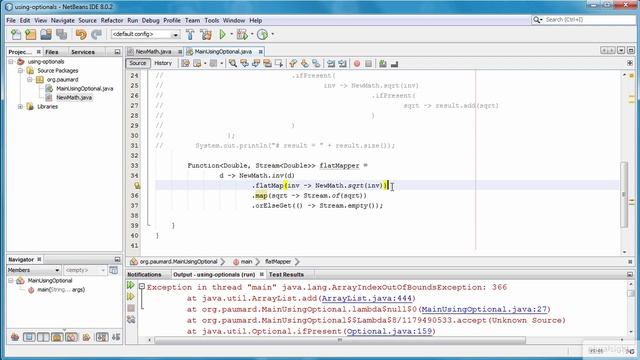Click the Debug Project toolbar icon
This screenshot has height=360, width=640.
click(242, 35)
